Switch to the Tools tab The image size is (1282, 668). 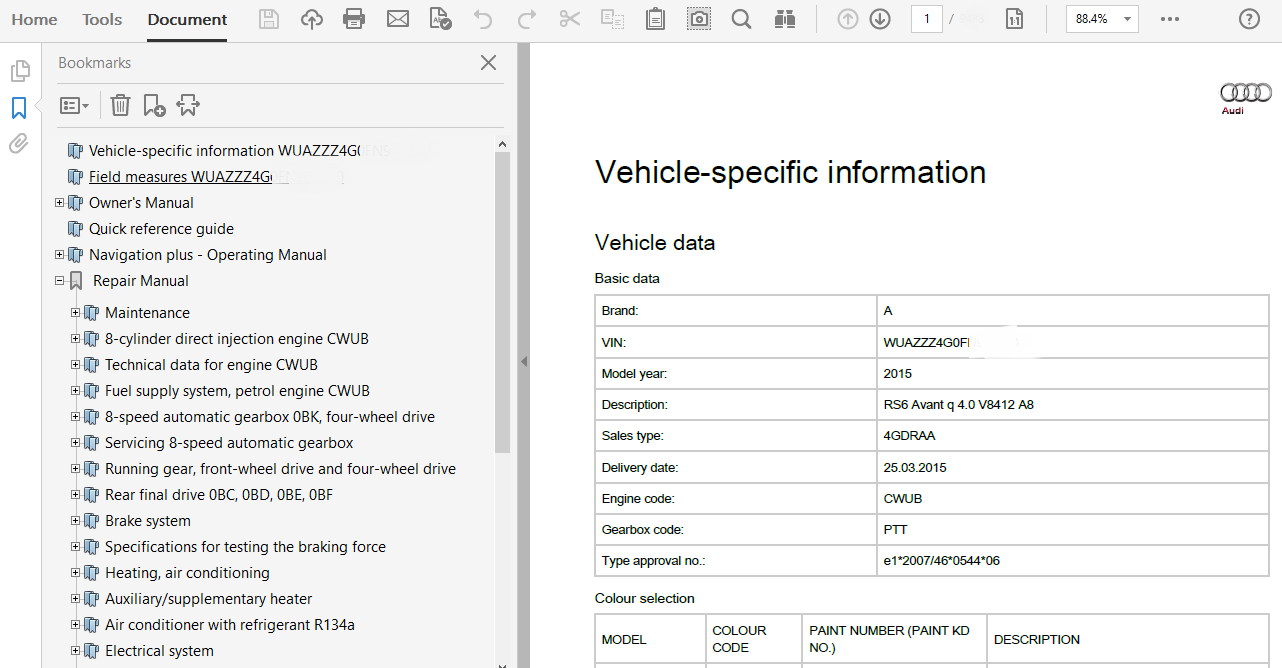tap(102, 20)
